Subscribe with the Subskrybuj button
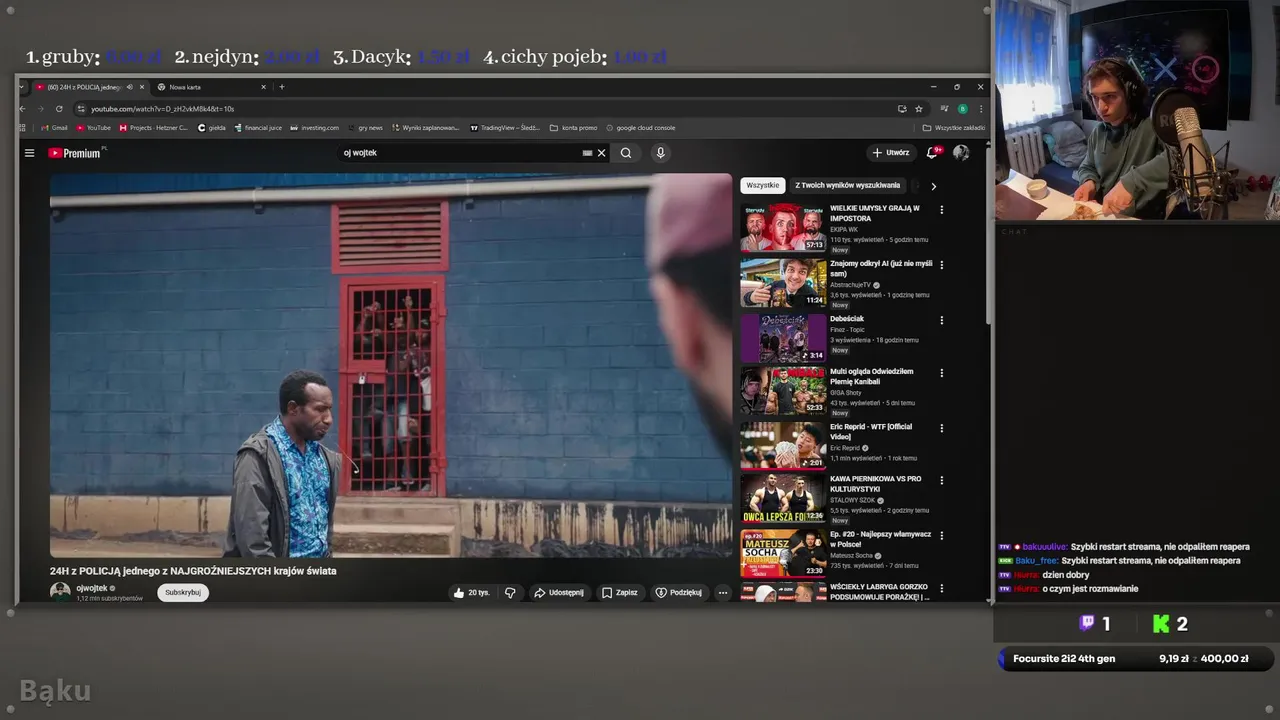1280x720 pixels. 183,592
